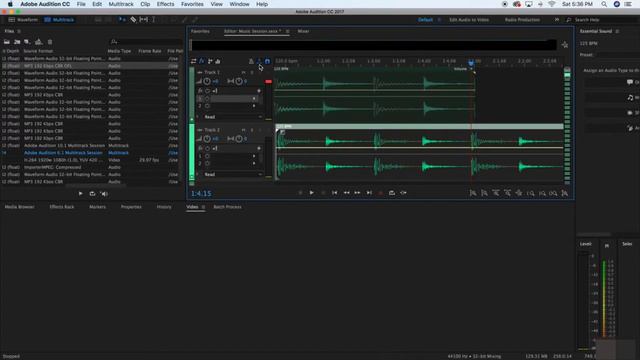Open Track 2 effect slot 1 arrow
Screen dimensions: 640x360
tap(254, 156)
